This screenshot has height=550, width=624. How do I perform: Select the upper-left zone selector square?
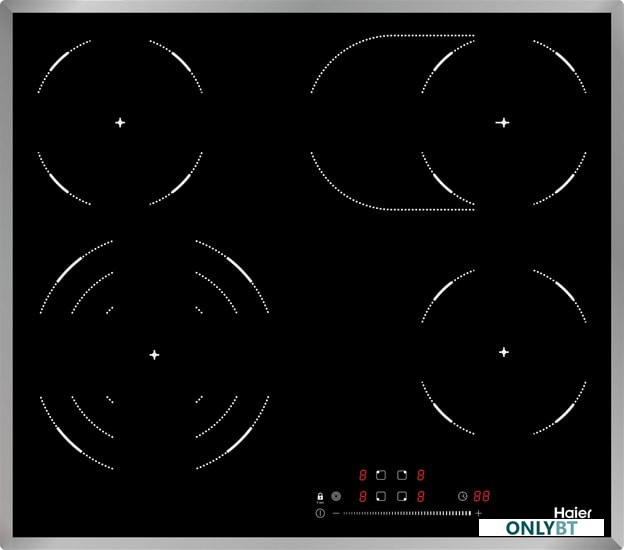381,475
